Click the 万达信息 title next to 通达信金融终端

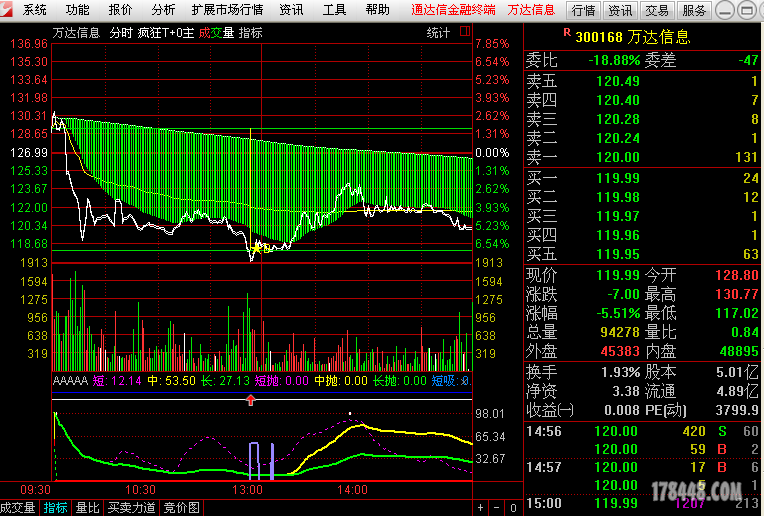pos(531,10)
